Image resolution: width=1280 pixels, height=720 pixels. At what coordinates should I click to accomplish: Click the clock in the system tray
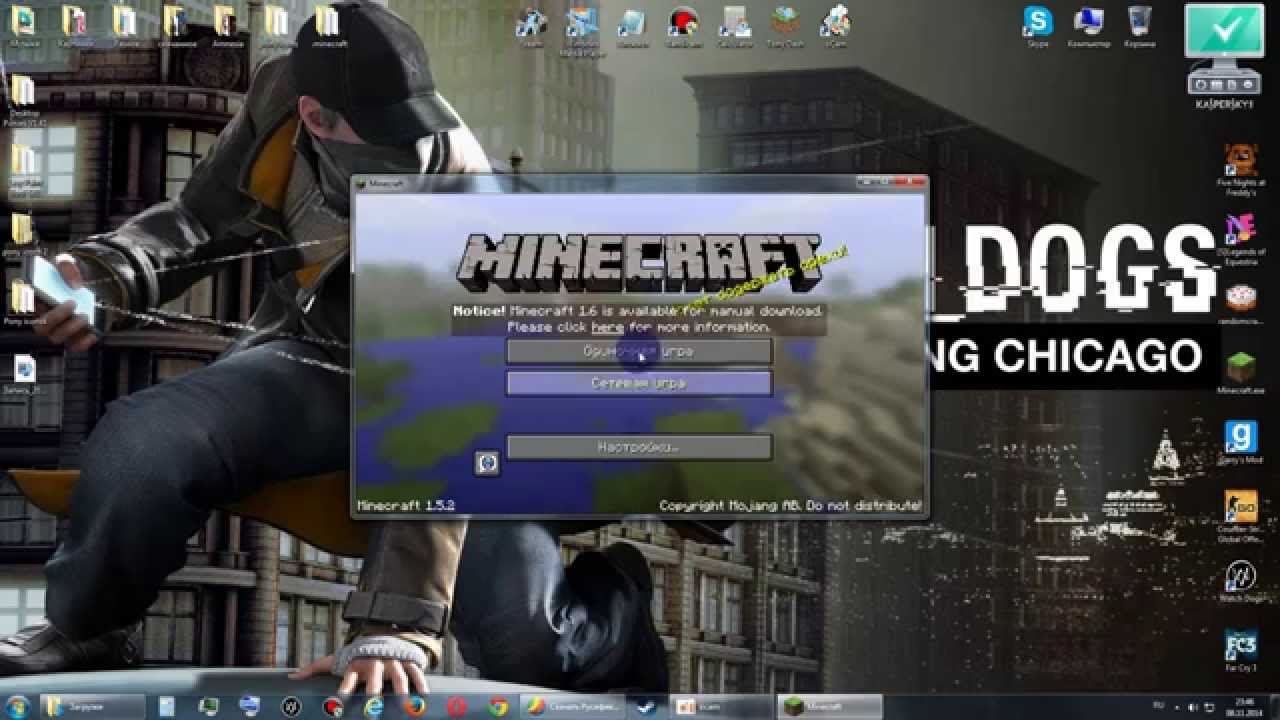tap(1243, 706)
